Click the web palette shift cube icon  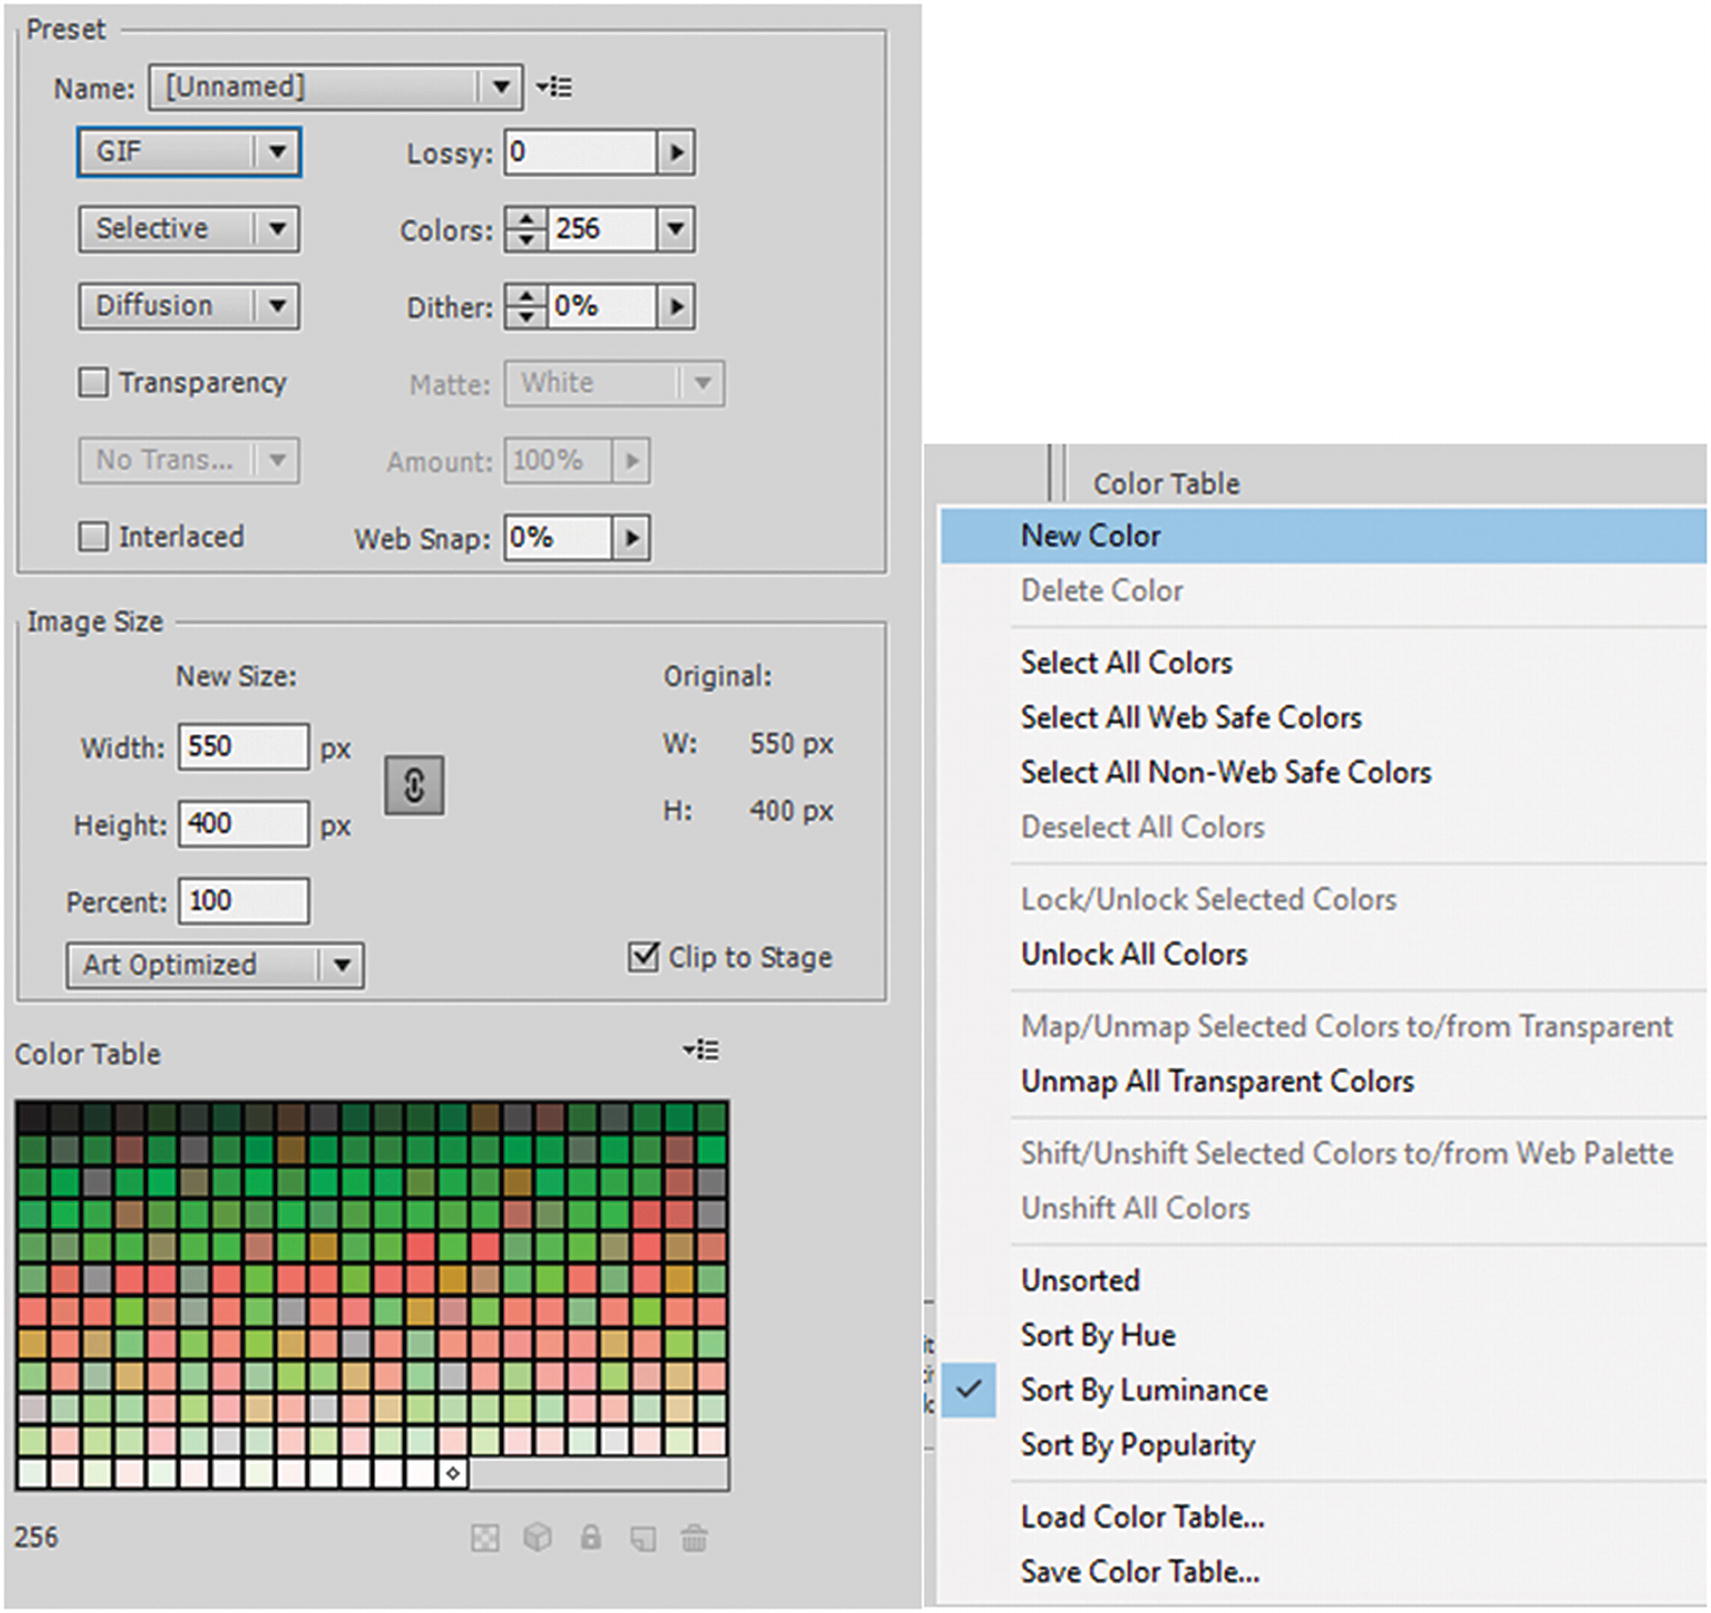coord(538,1537)
